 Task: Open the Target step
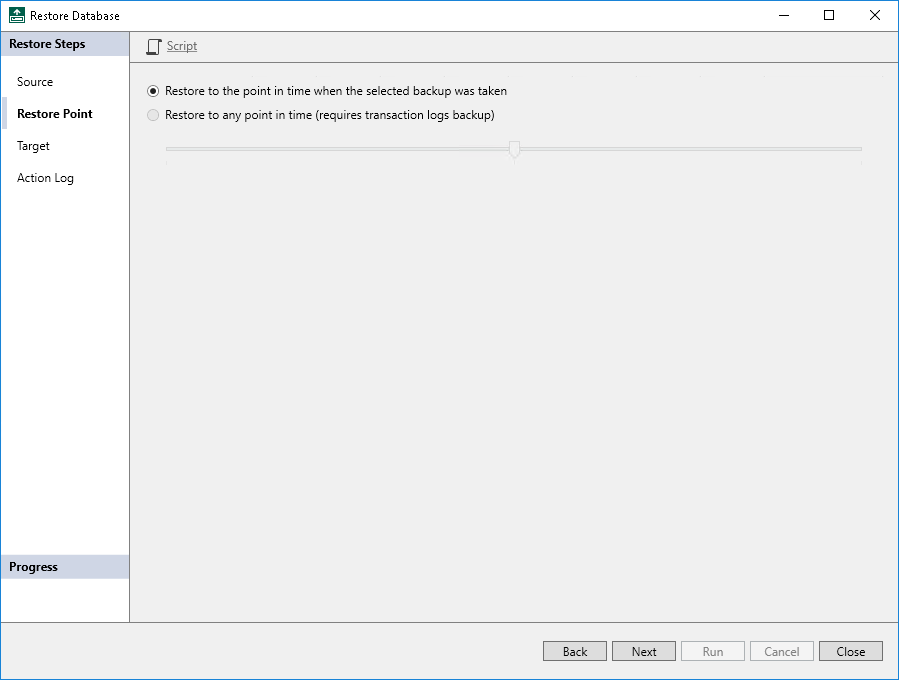pyautogui.click(x=32, y=145)
